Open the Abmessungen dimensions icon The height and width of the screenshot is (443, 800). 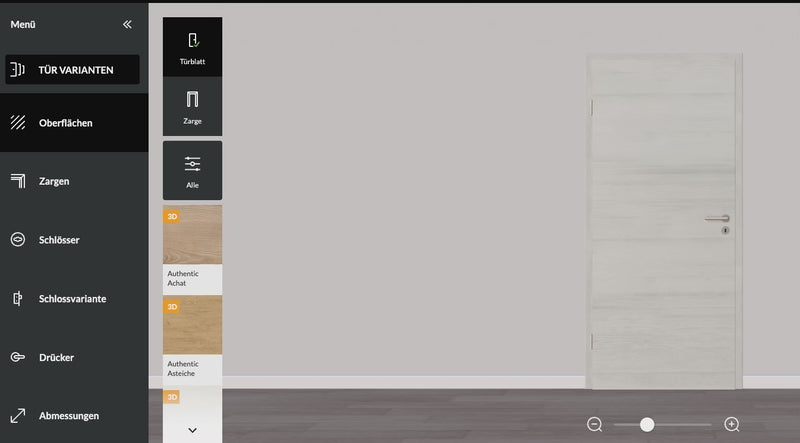click(x=18, y=415)
